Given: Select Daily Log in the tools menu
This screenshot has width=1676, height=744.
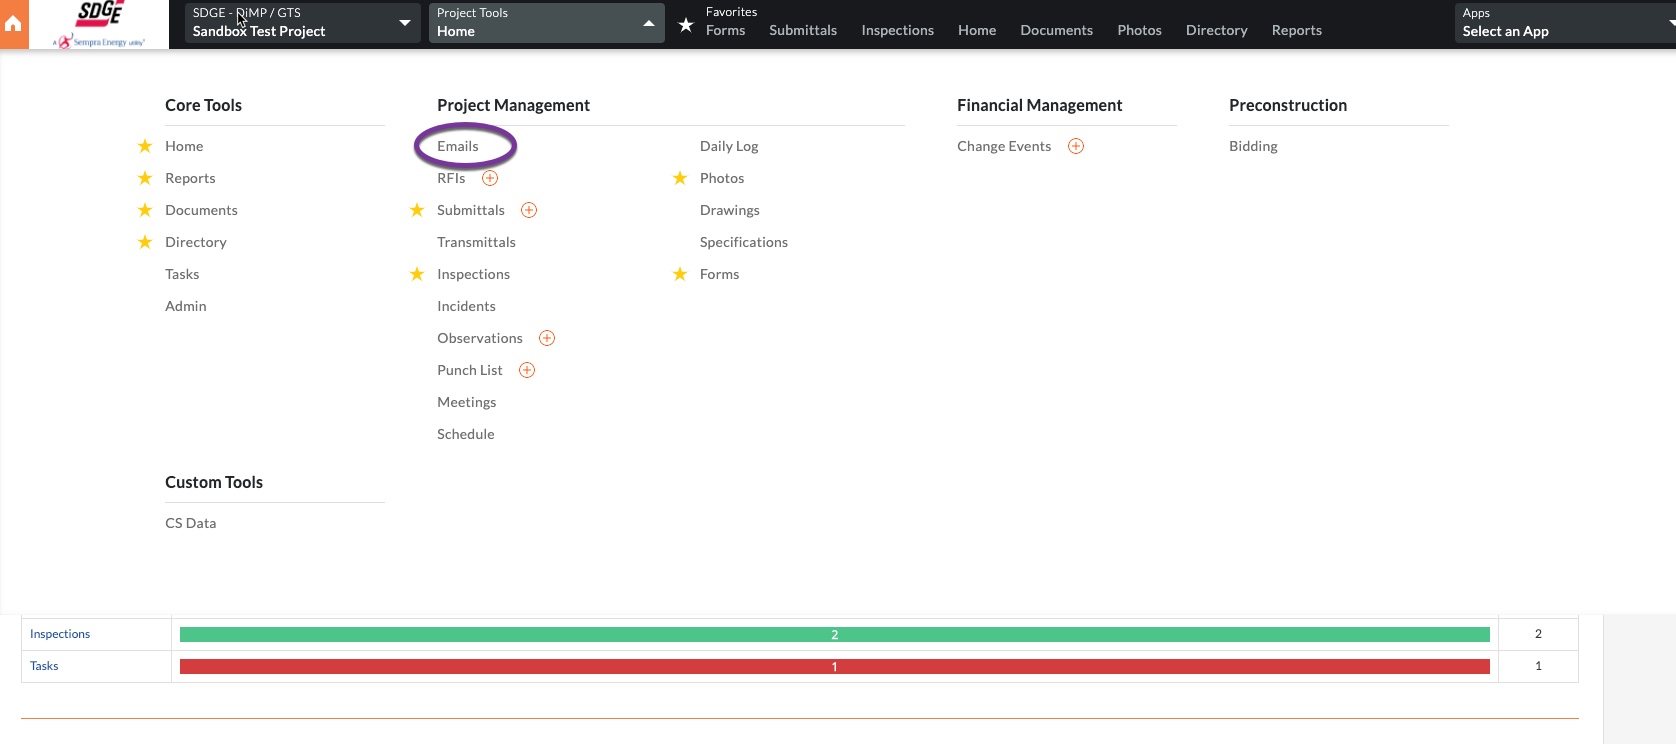Looking at the screenshot, I should (729, 146).
